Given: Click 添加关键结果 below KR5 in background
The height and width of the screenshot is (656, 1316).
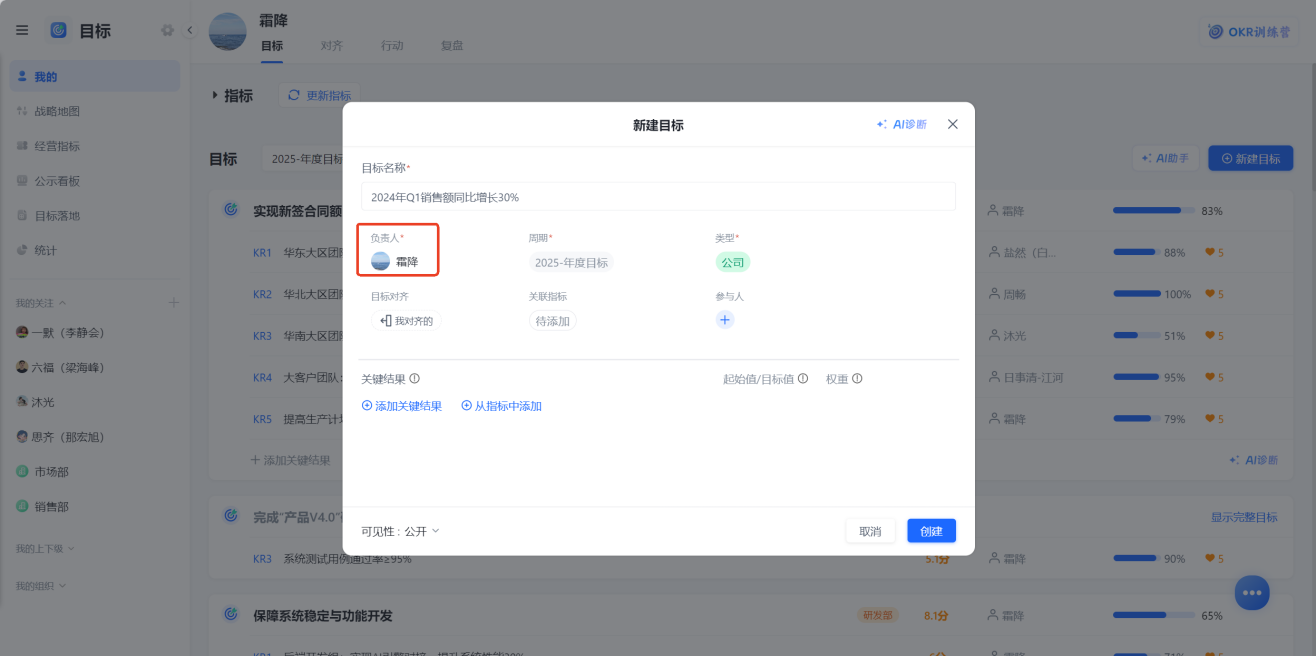Looking at the screenshot, I should [x=290, y=460].
